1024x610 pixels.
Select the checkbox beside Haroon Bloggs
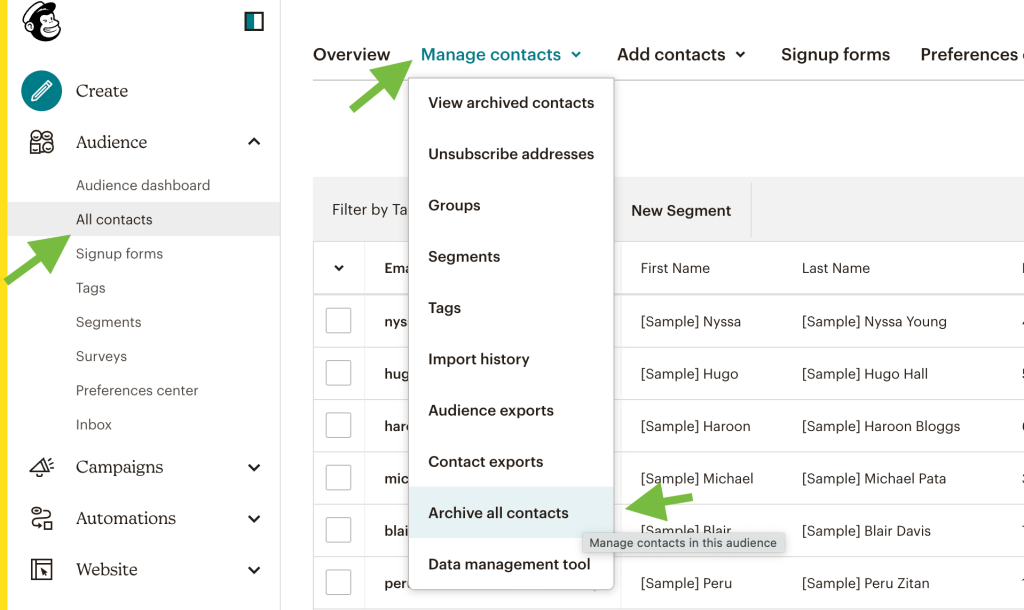338,426
